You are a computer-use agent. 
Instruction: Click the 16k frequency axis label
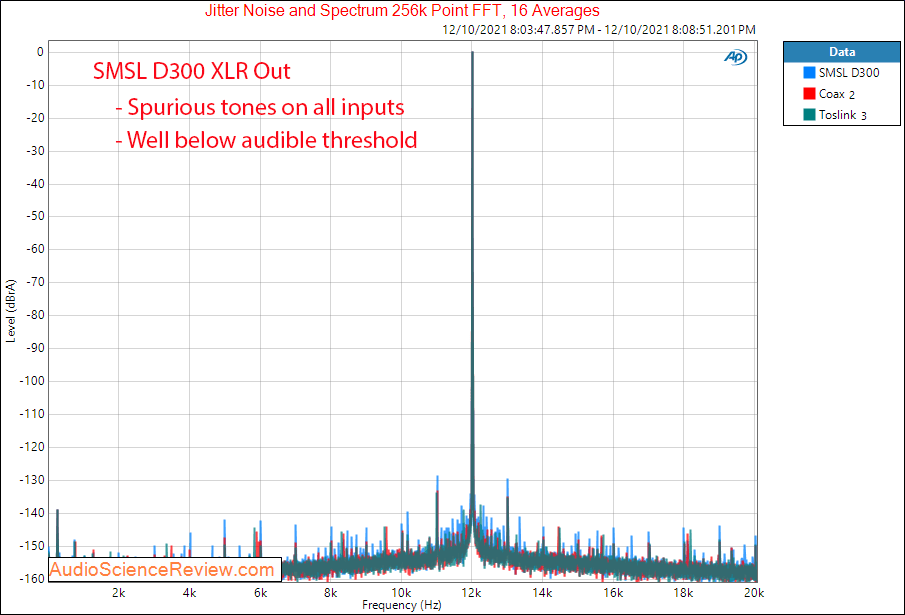pos(613,593)
